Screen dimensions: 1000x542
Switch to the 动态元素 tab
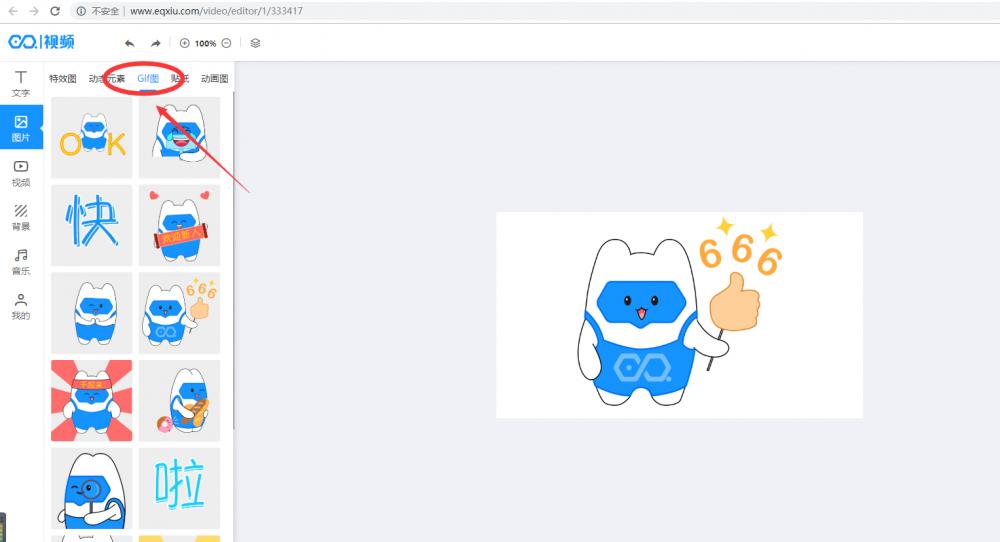click(107, 78)
